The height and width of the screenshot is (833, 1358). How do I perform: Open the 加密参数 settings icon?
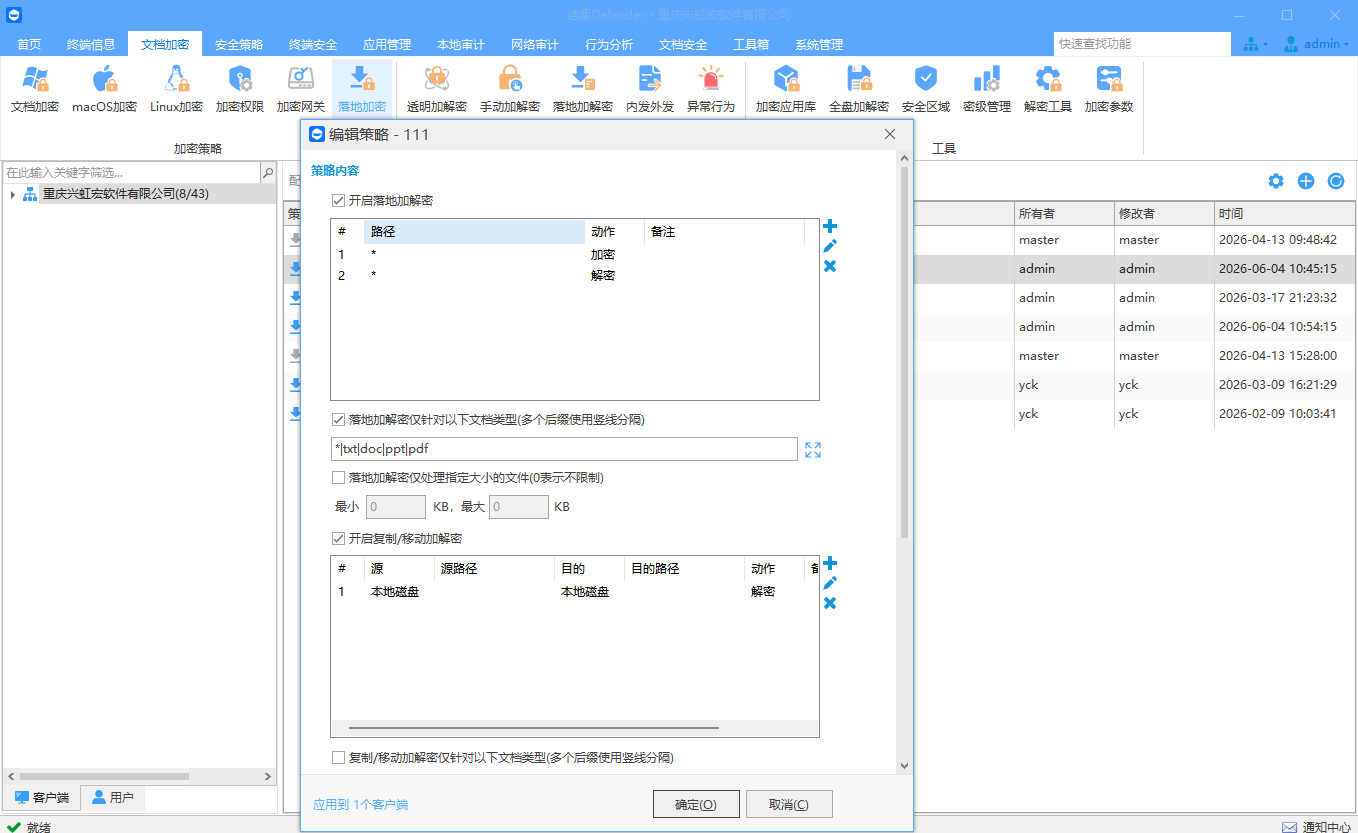click(x=1109, y=89)
